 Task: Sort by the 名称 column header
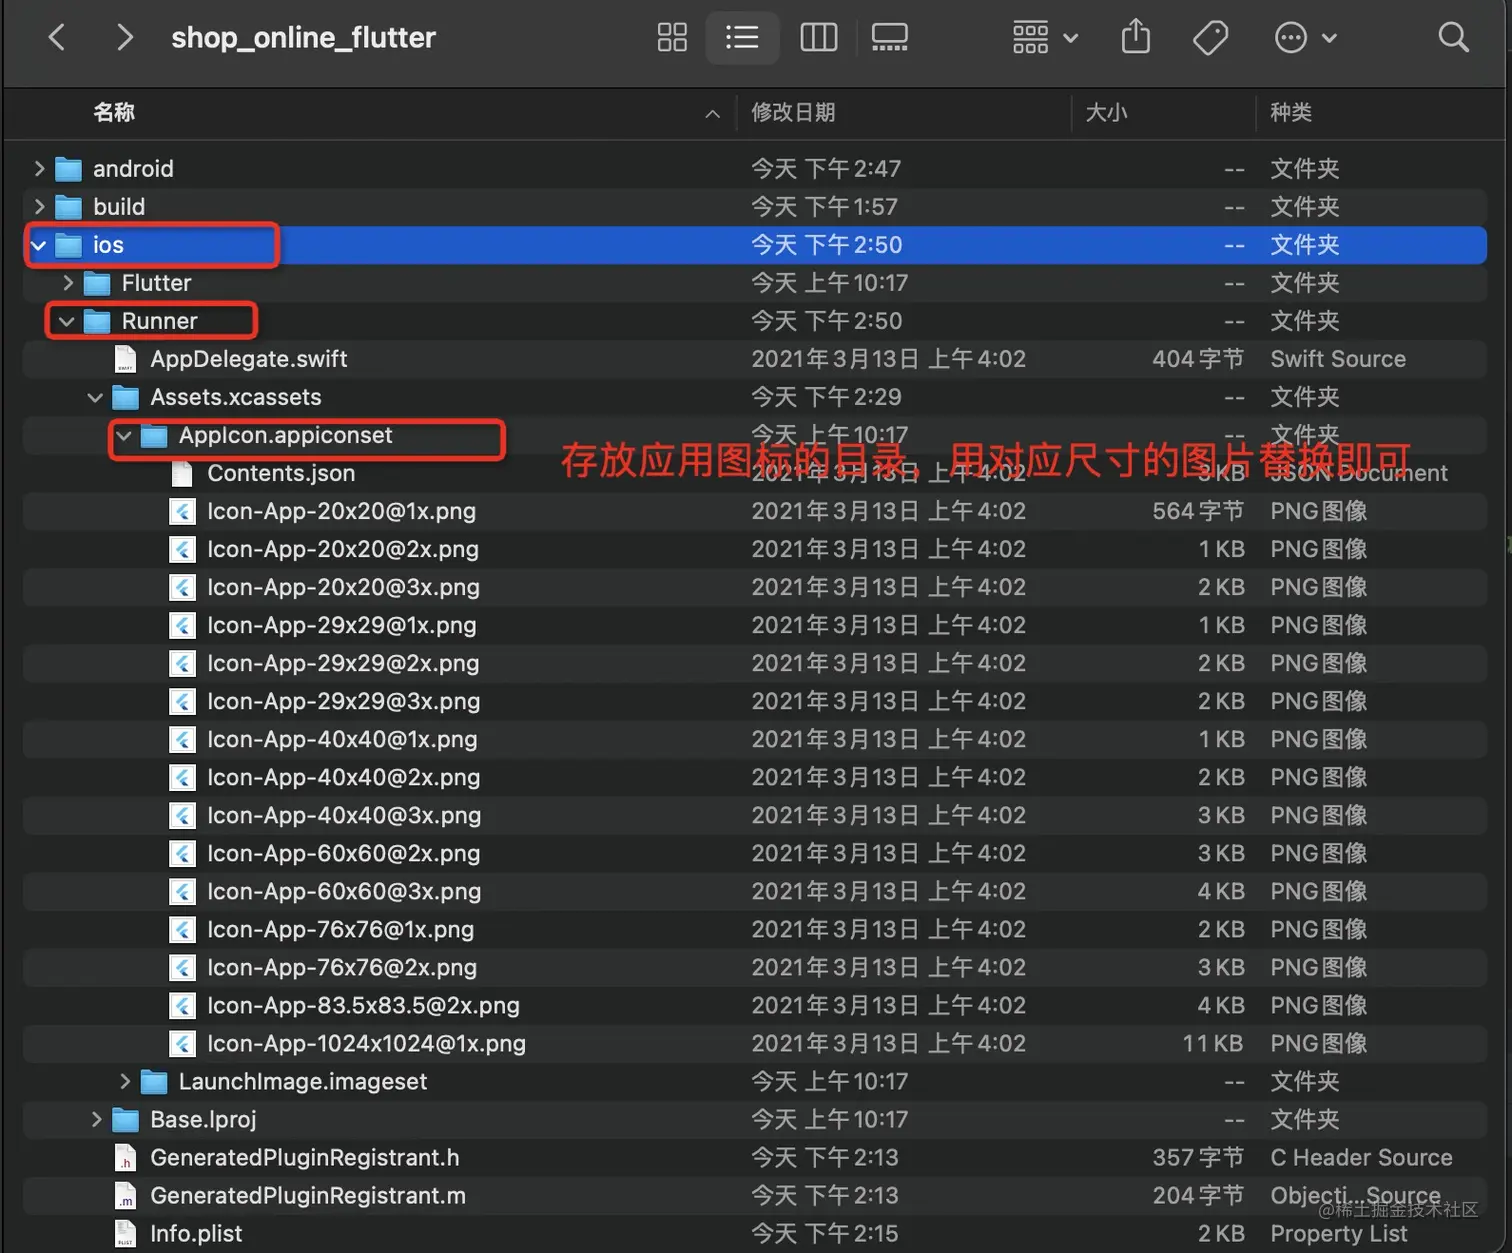point(114,112)
